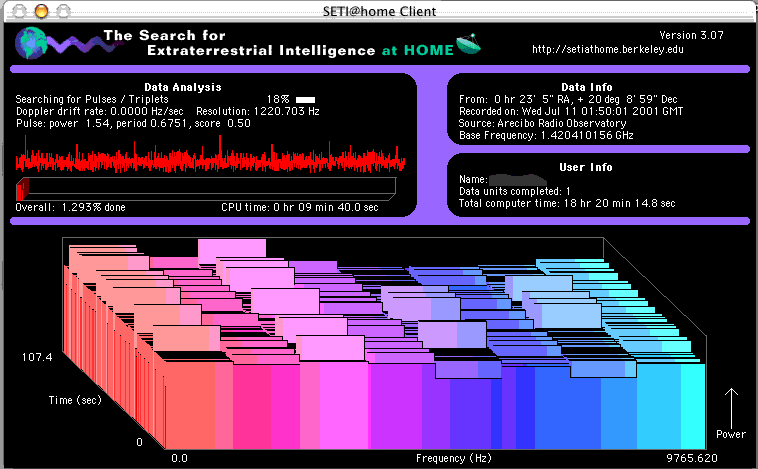The image size is (758, 469).
Task: Click the 107.4 time axis value
Action: pos(37,357)
